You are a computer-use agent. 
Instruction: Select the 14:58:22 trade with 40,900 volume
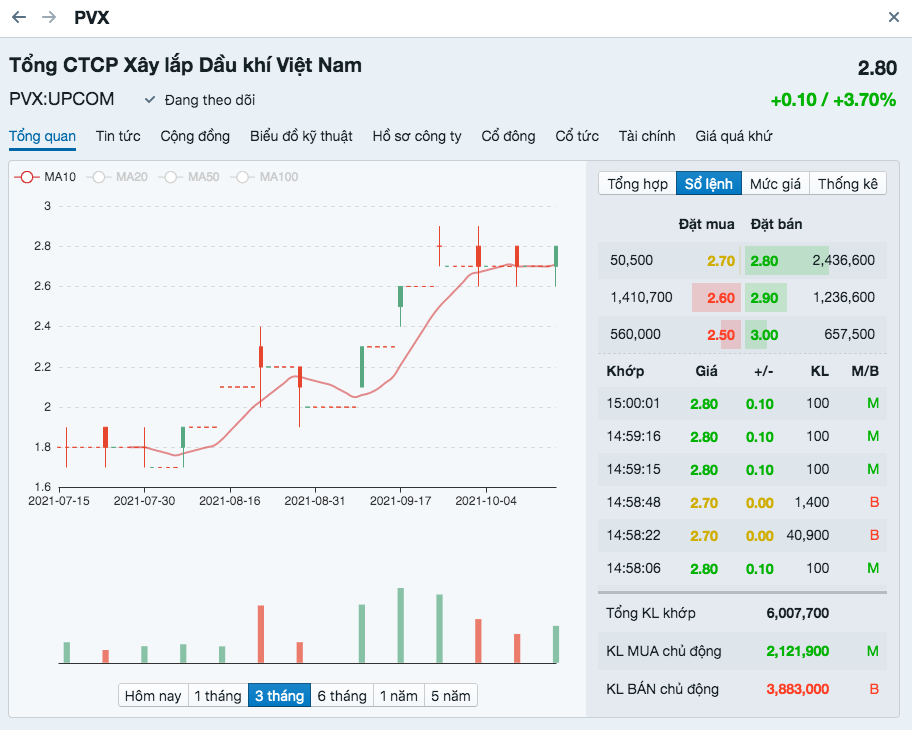(x=742, y=535)
